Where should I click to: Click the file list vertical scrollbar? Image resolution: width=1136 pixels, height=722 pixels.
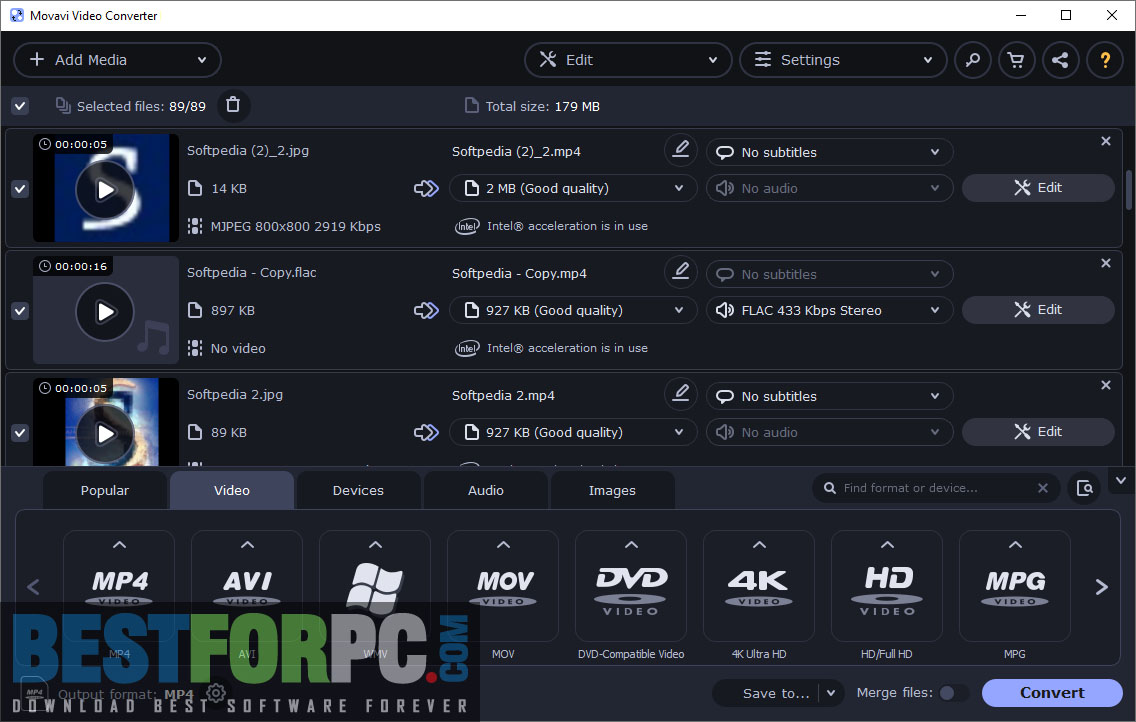(x=1128, y=190)
